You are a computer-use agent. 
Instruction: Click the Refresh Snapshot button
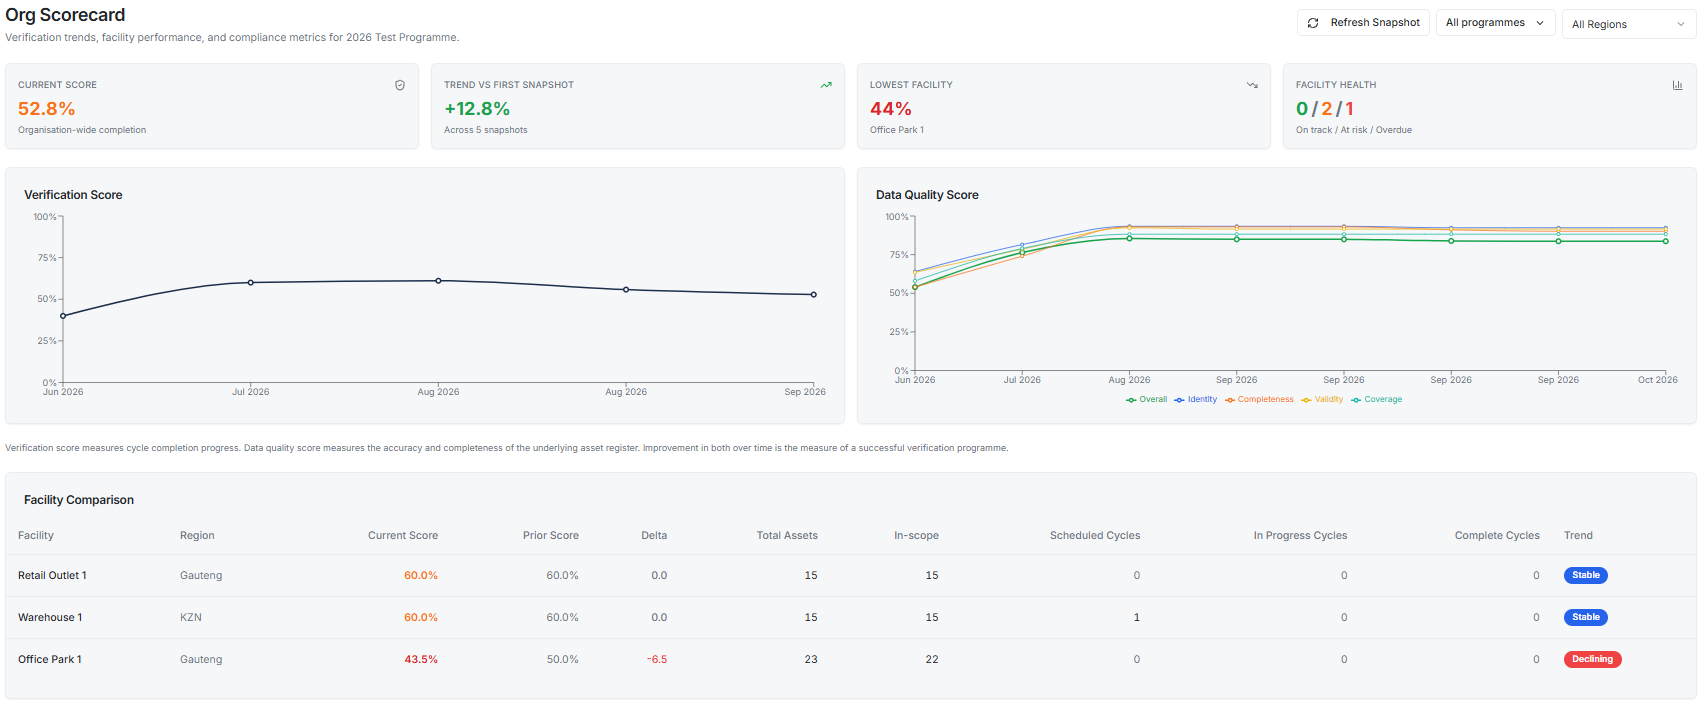1363,23
